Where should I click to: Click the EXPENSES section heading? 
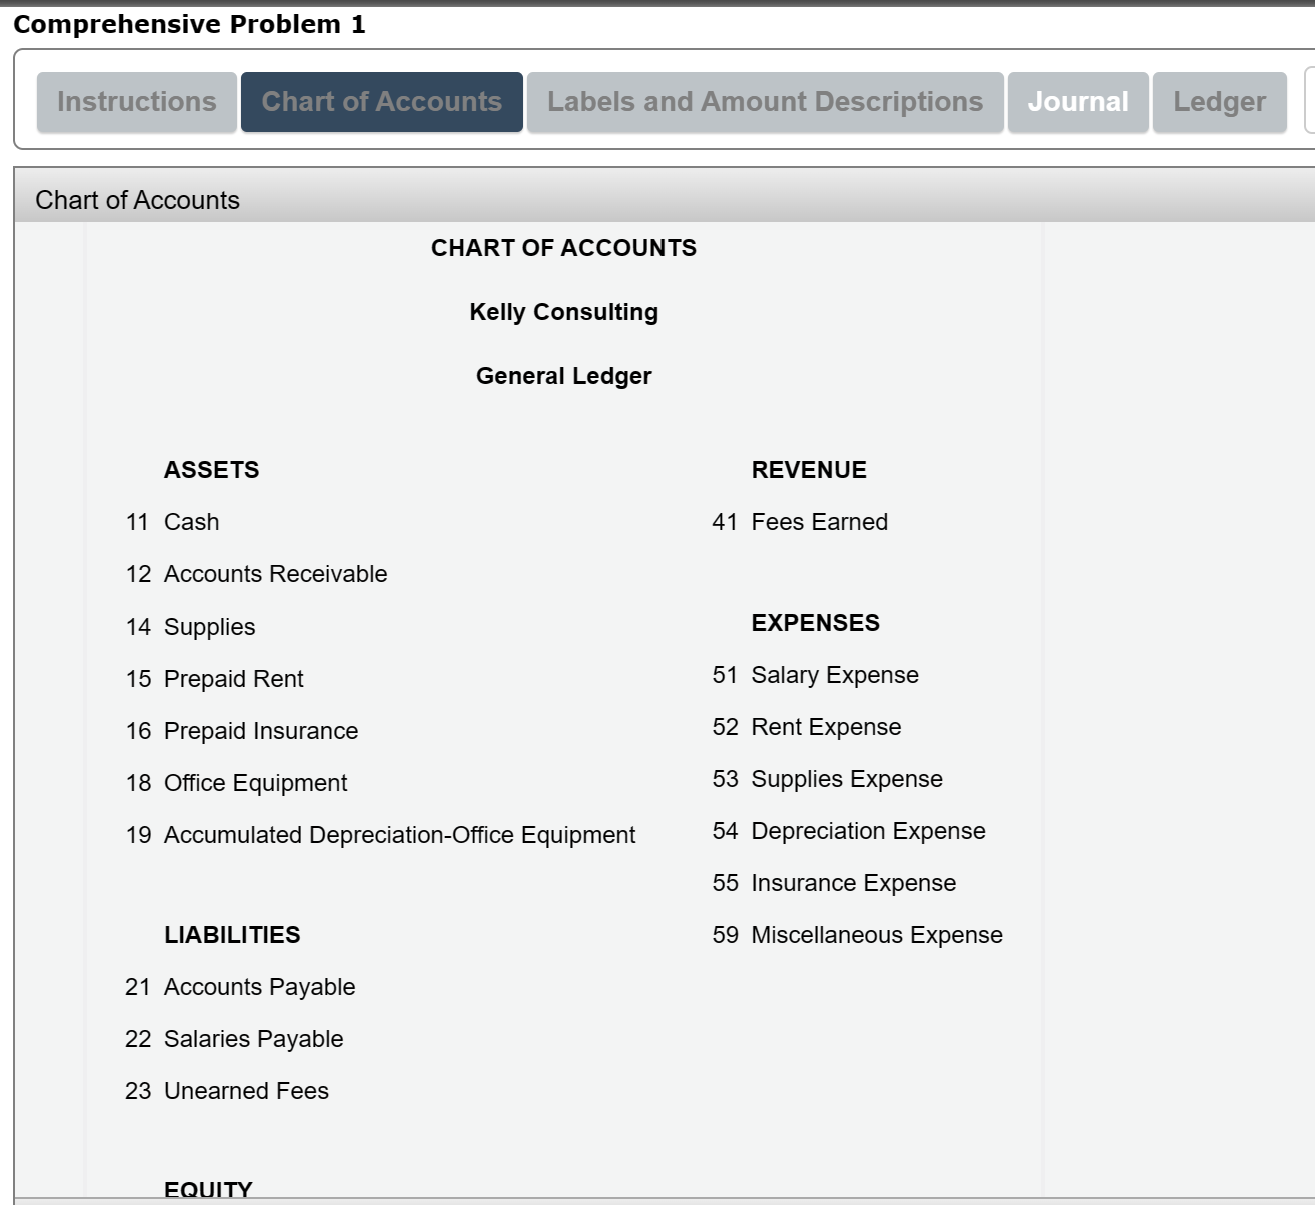(816, 623)
